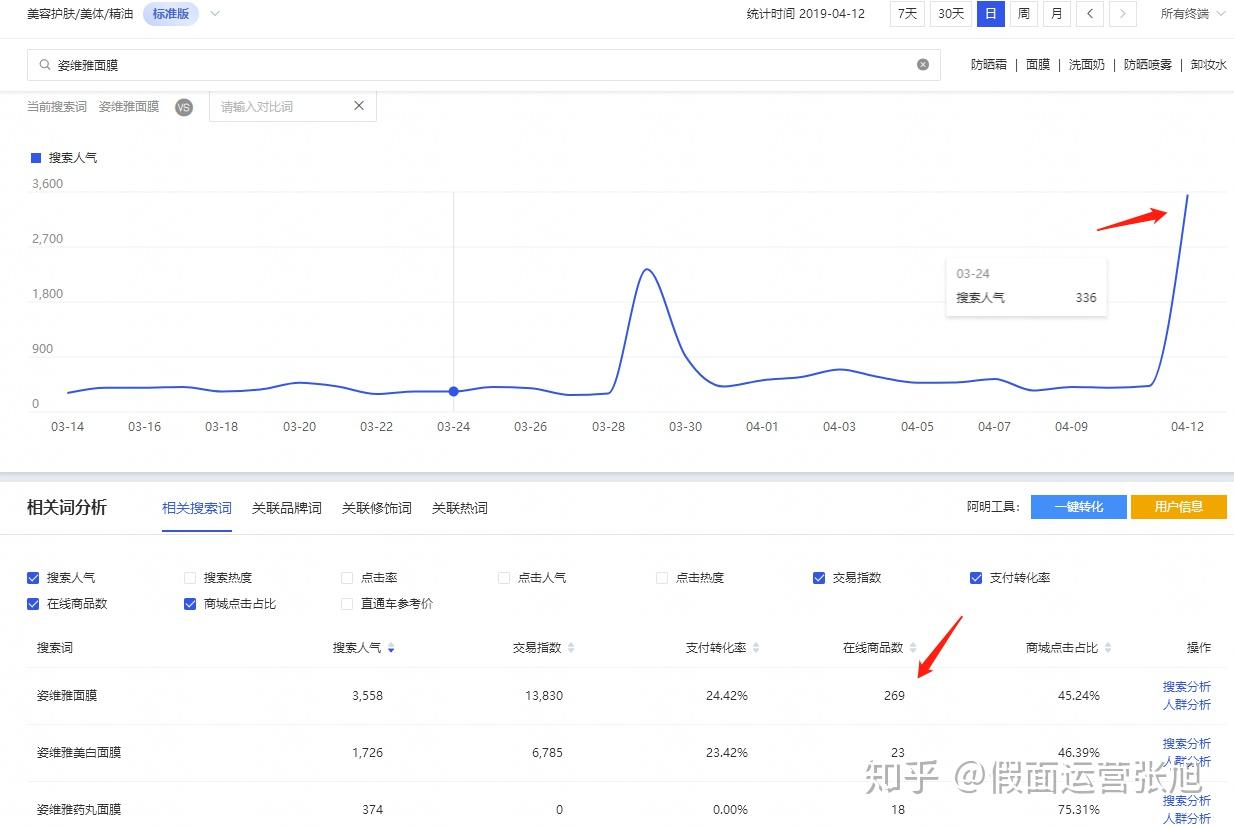
Task: Focus the main search input field
Action: (x=483, y=65)
